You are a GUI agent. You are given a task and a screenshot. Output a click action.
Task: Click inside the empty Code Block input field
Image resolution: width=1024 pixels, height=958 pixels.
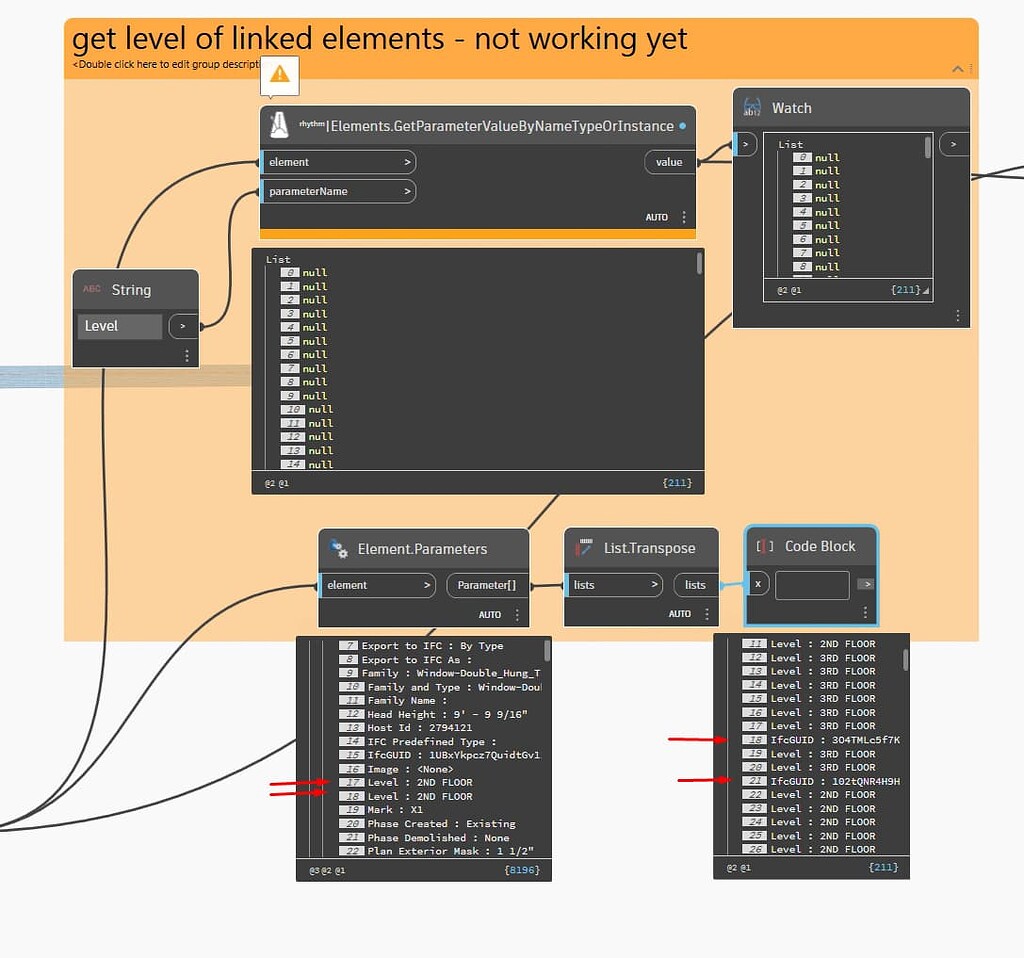coord(811,585)
